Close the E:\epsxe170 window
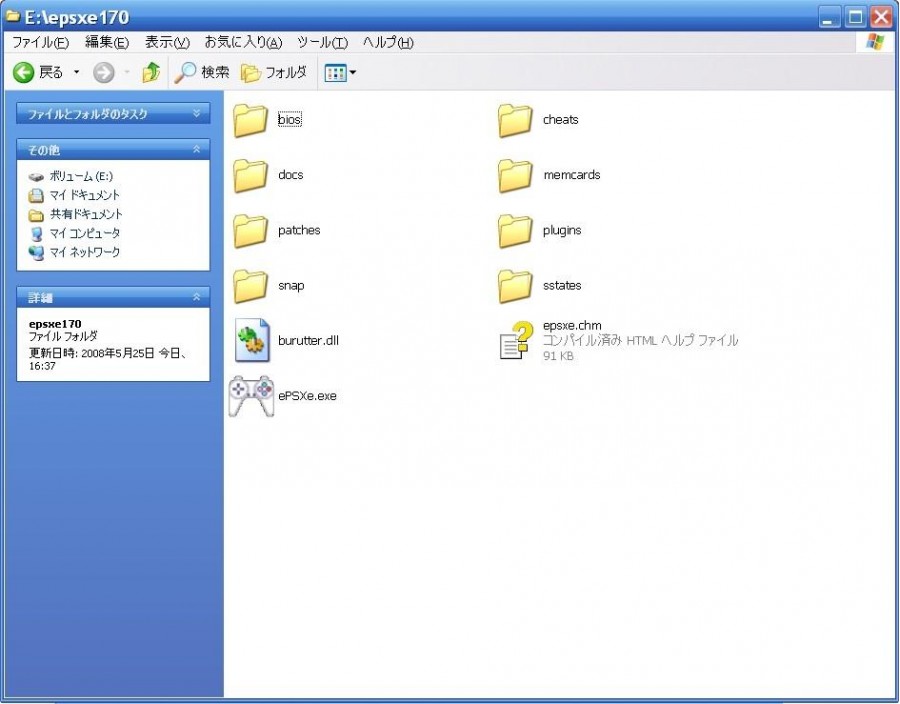900x704 pixels. 881,17
